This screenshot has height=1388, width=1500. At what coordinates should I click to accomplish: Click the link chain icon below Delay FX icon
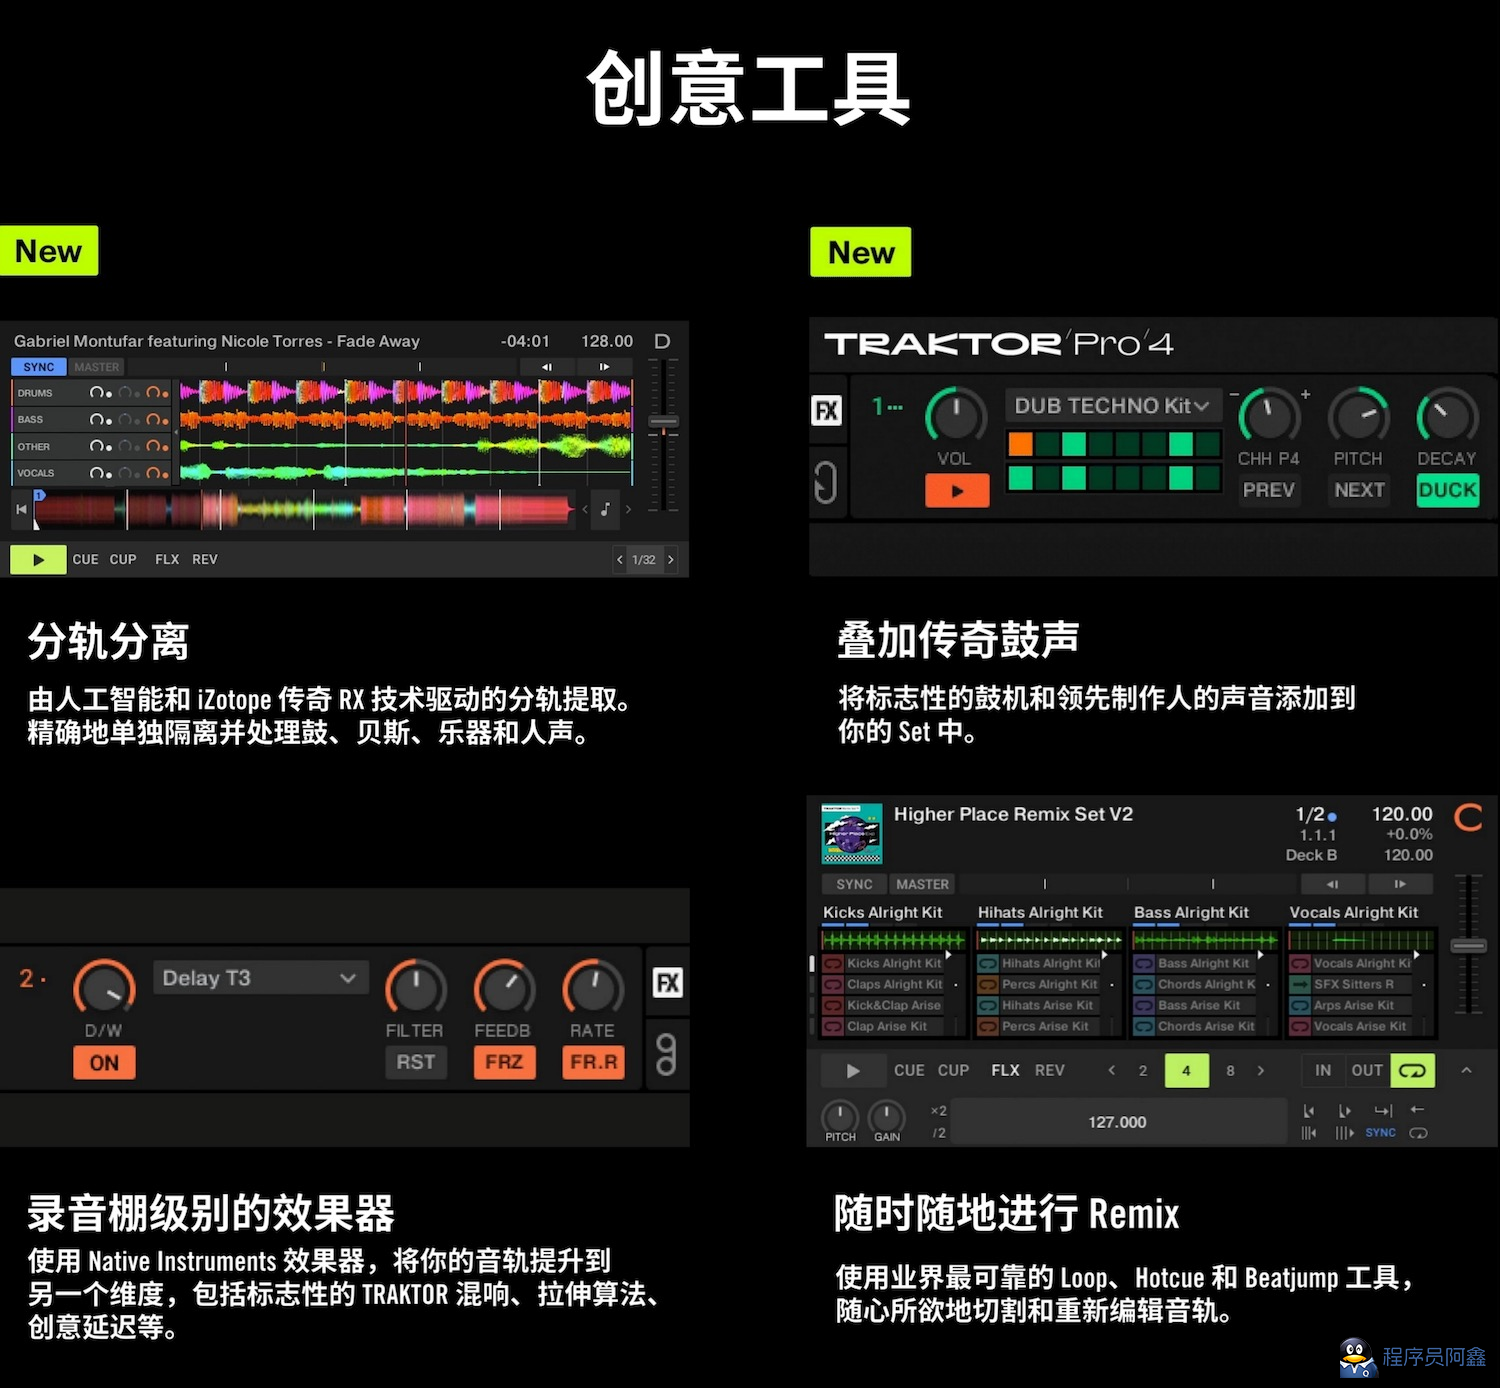[x=666, y=1054]
